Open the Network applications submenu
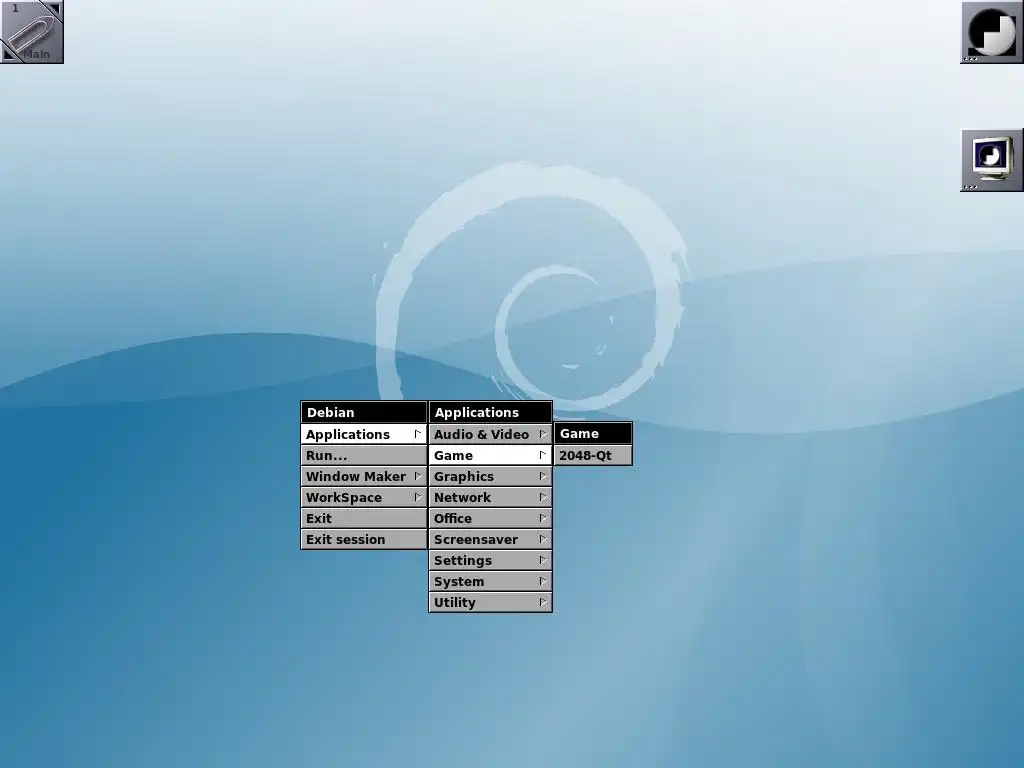Image resolution: width=1024 pixels, height=768 pixels. (490, 497)
